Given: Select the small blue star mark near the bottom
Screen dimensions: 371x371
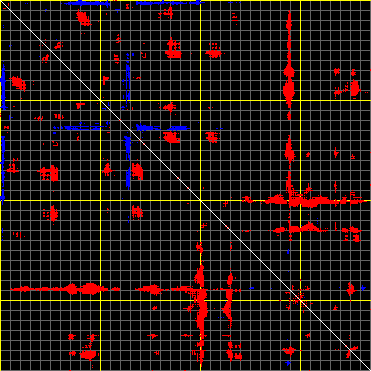Looking at the screenshot, I should (288, 362).
